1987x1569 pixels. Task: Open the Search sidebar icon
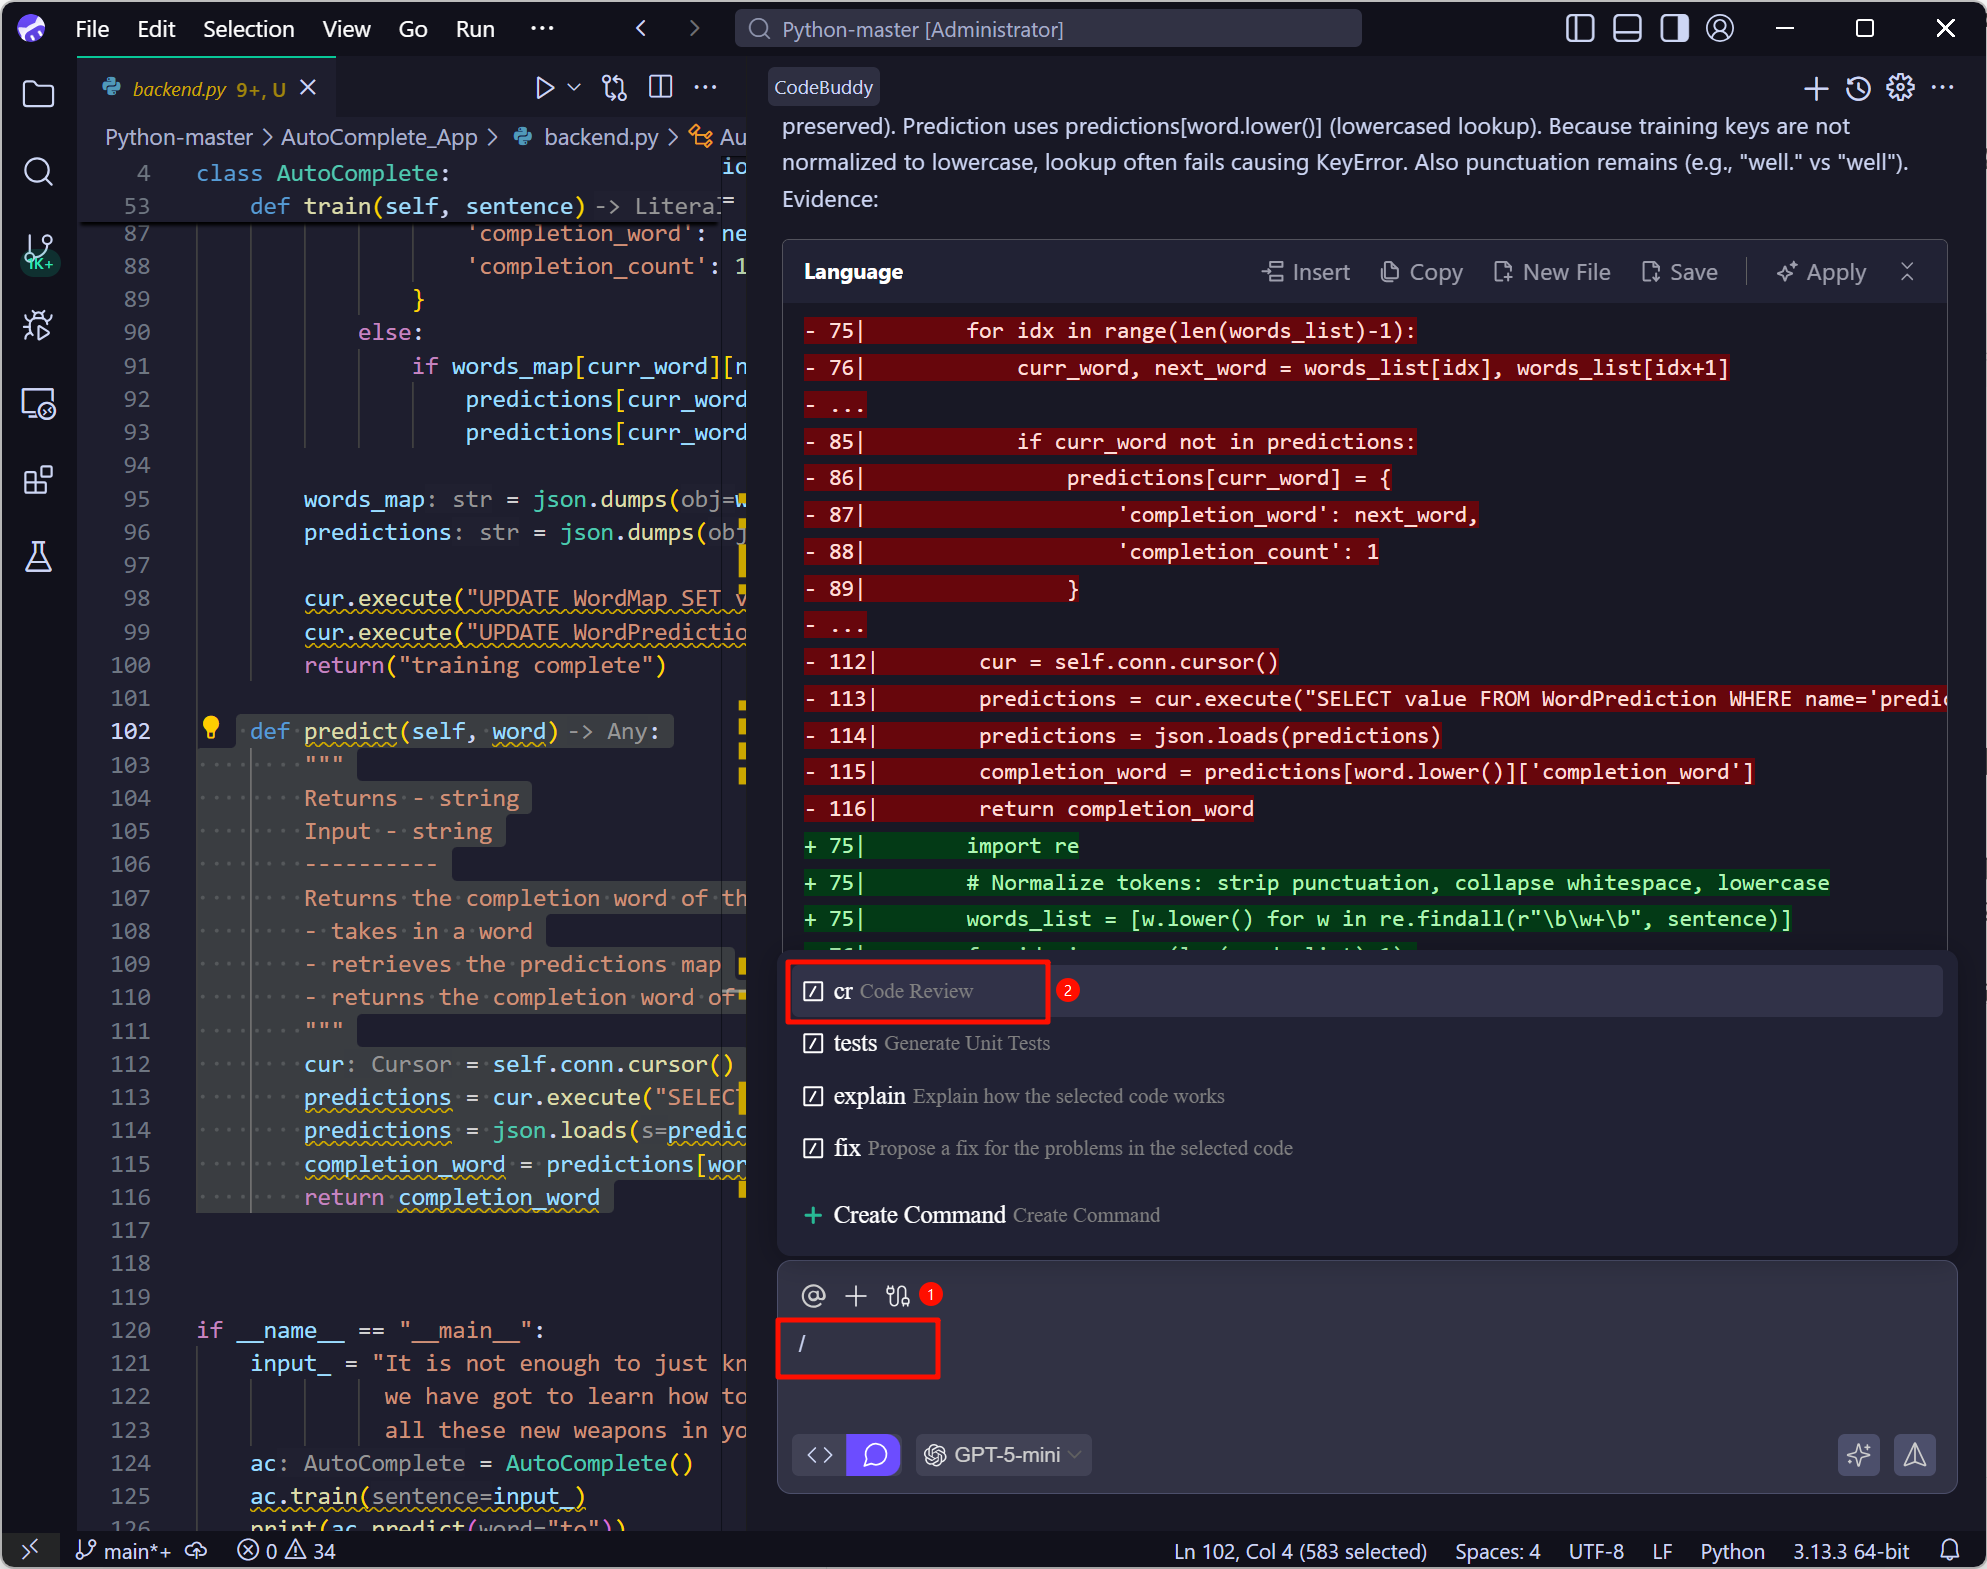coord(38,172)
